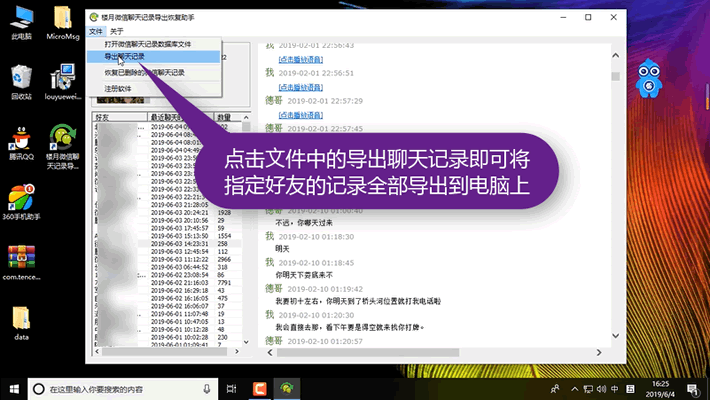
Task: Click chat panel scroll up arrow
Action: pos(615,56)
